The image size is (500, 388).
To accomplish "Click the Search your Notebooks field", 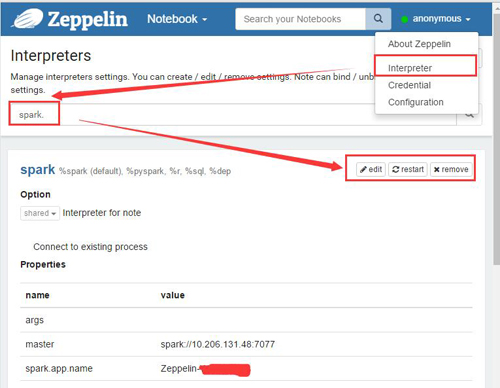I will coord(300,19).
